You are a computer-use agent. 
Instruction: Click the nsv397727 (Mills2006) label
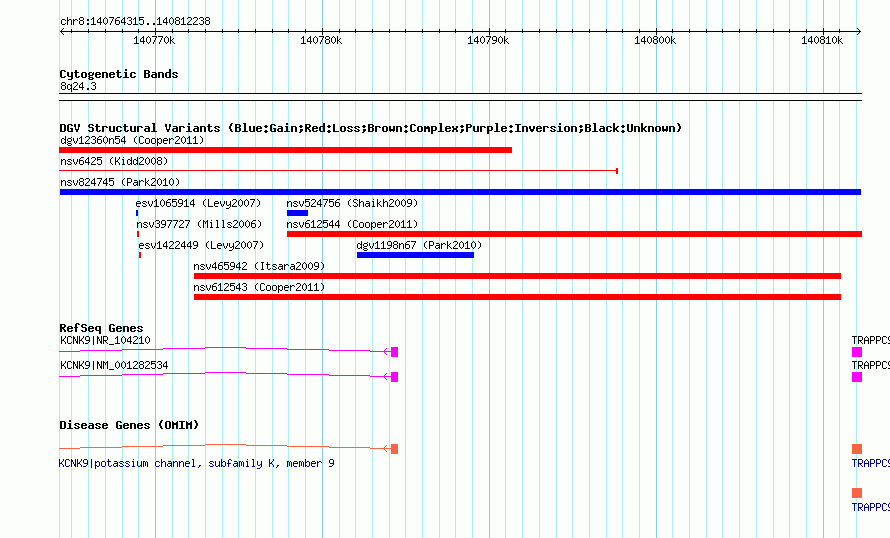tap(199, 224)
